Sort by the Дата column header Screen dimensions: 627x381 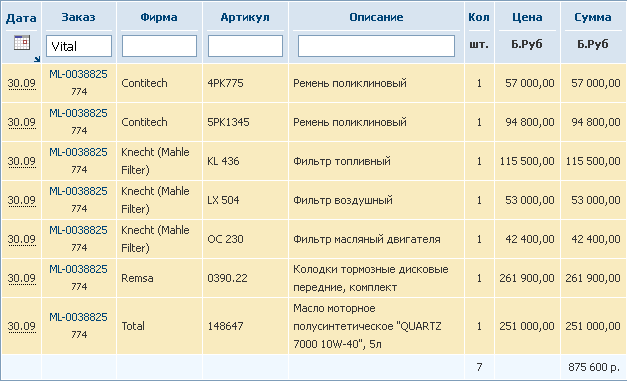tap(21, 18)
